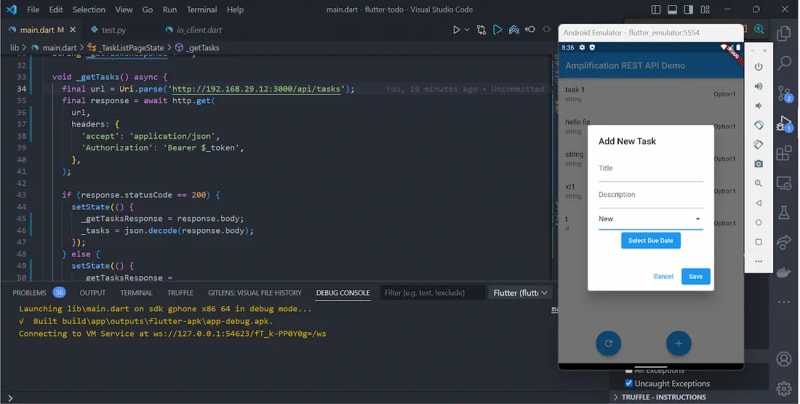Image resolution: width=800 pixels, height=404 pixels.
Task: Click emulator rotate right button
Action: [x=759, y=144]
